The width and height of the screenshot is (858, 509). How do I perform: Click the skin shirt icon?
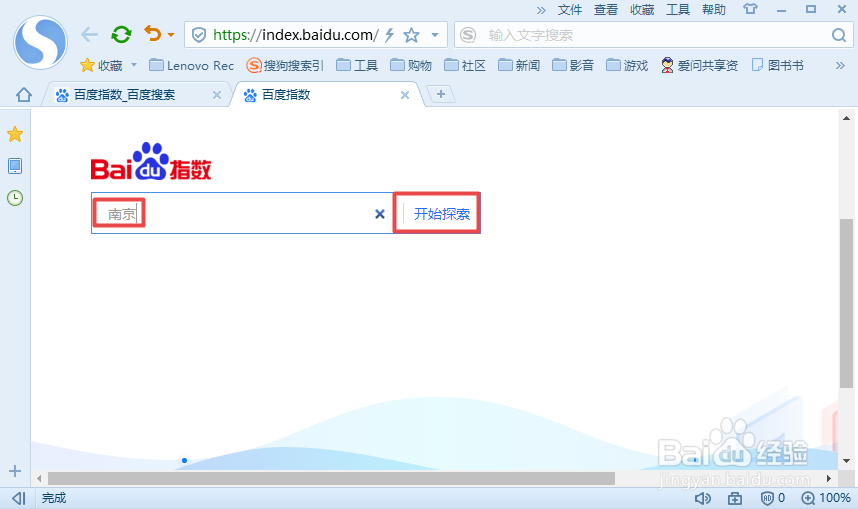pyautogui.click(x=750, y=9)
